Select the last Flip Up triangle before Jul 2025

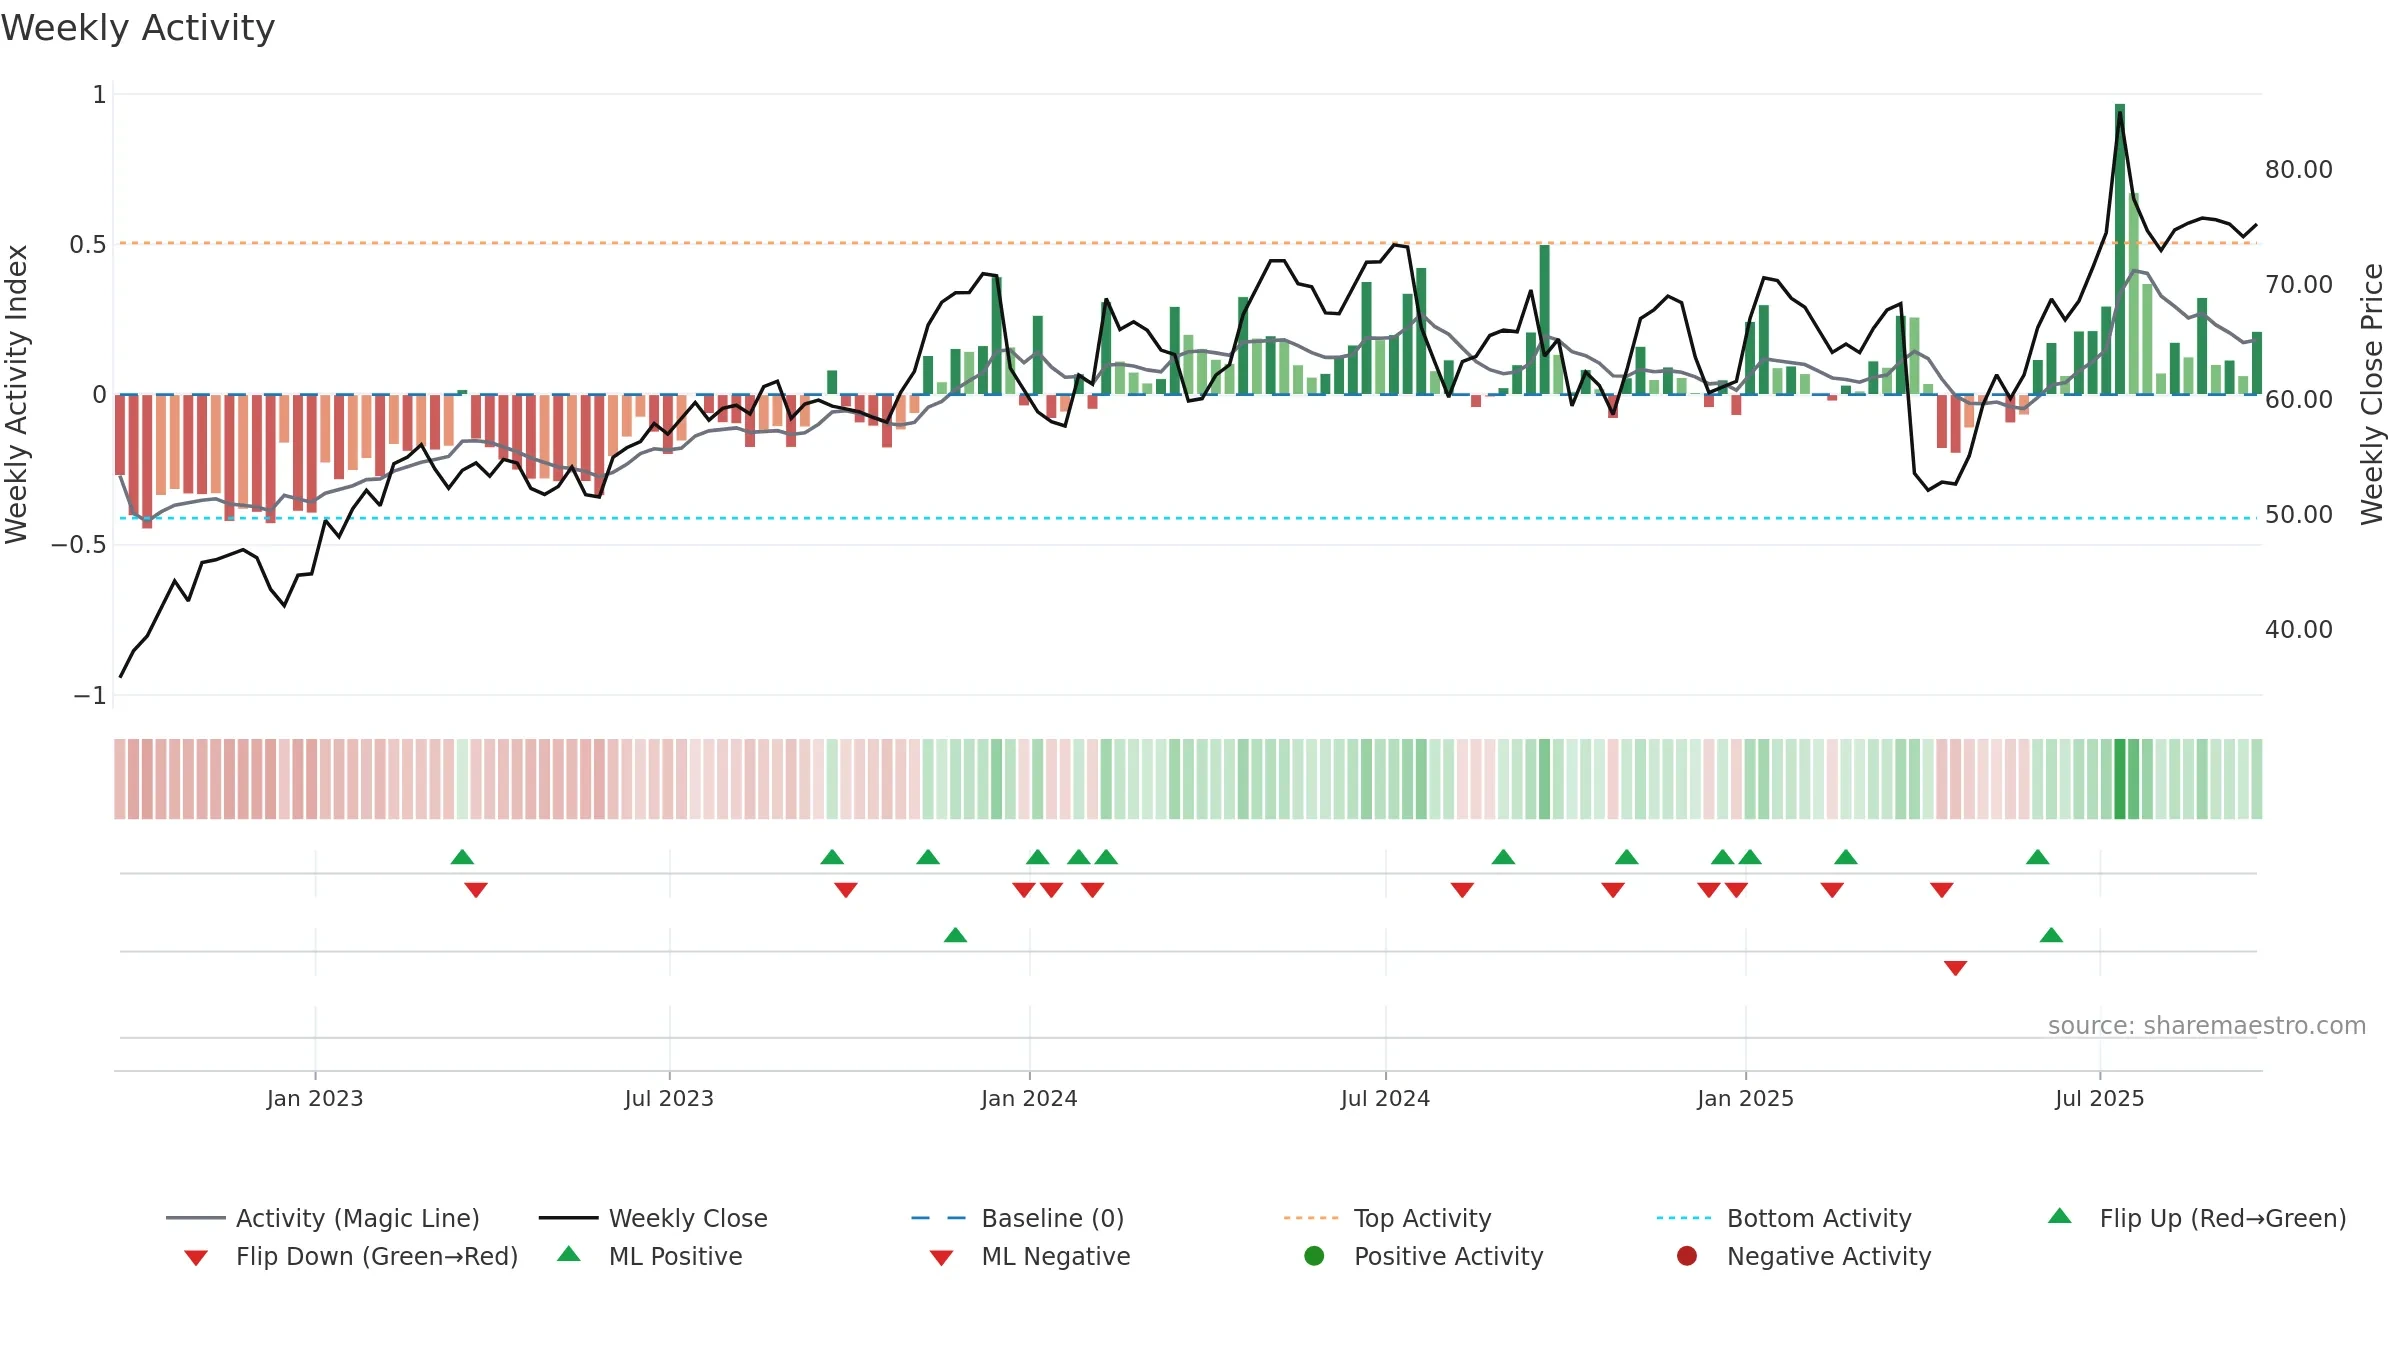point(2038,857)
